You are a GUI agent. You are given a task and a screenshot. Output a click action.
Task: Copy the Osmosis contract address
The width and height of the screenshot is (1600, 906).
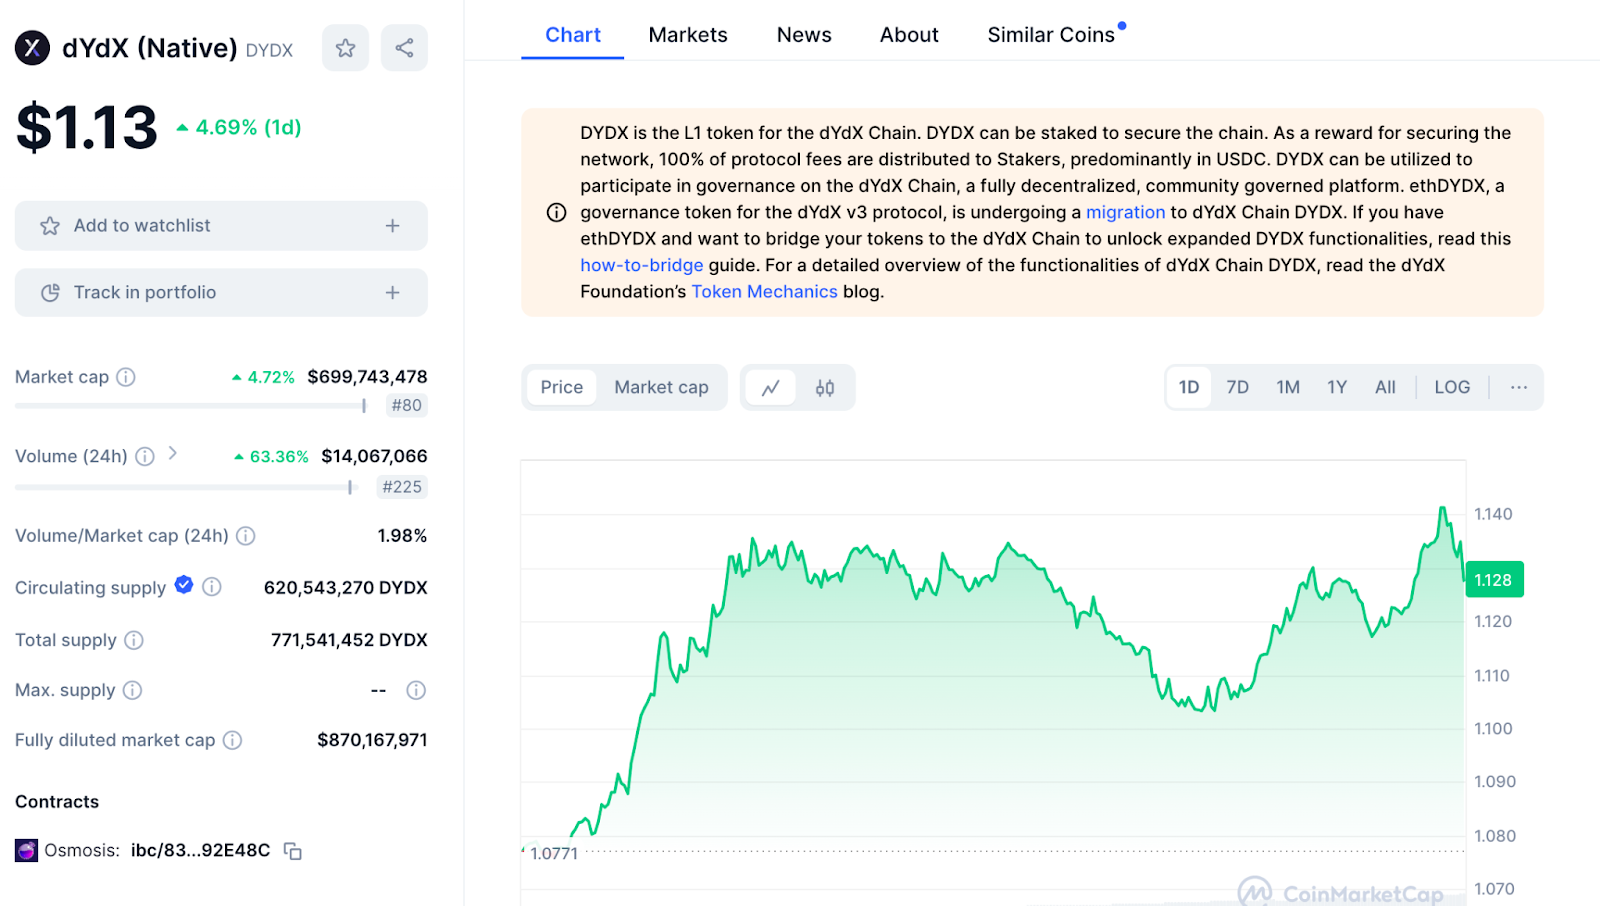(293, 851)
